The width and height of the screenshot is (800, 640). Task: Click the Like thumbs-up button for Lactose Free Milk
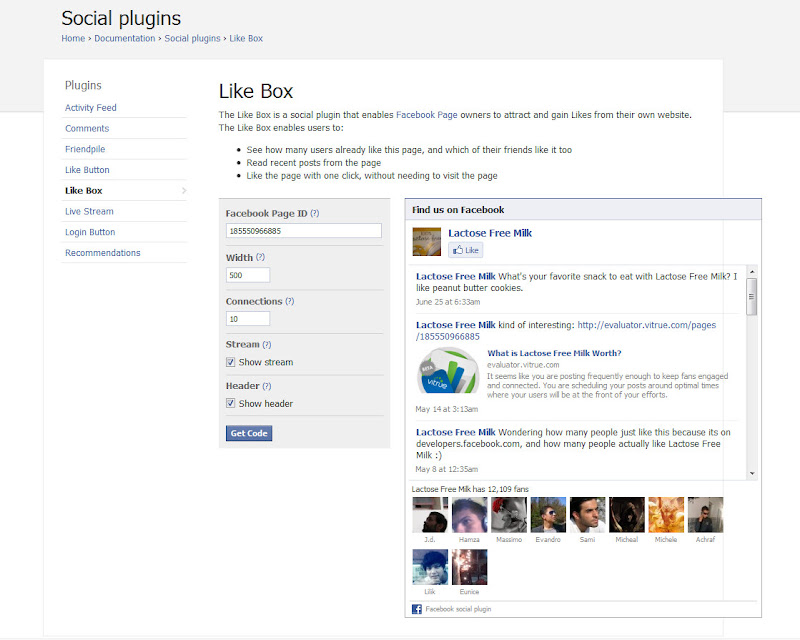[465, 250]
